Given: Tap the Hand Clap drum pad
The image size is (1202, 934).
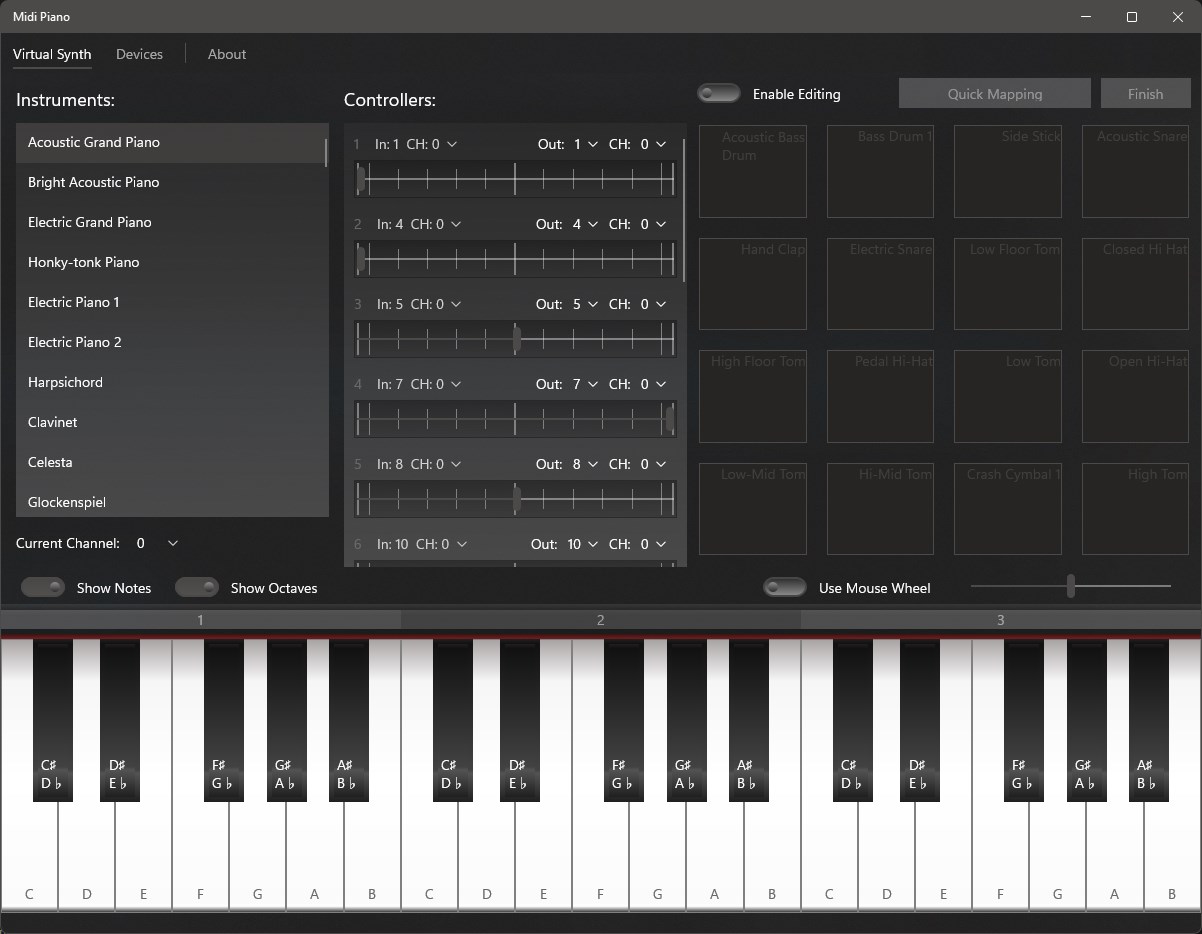Looking at the screenshot, I should [x=752, y=284].
